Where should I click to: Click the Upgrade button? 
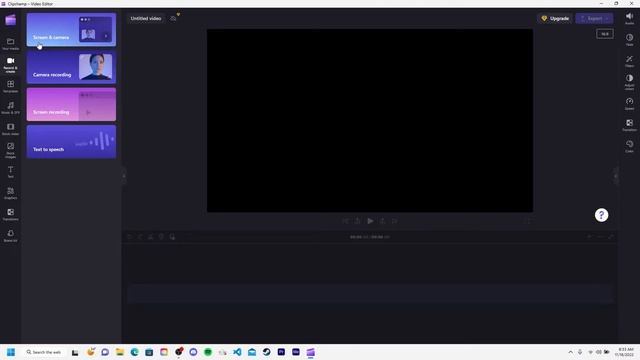point(555,18)
